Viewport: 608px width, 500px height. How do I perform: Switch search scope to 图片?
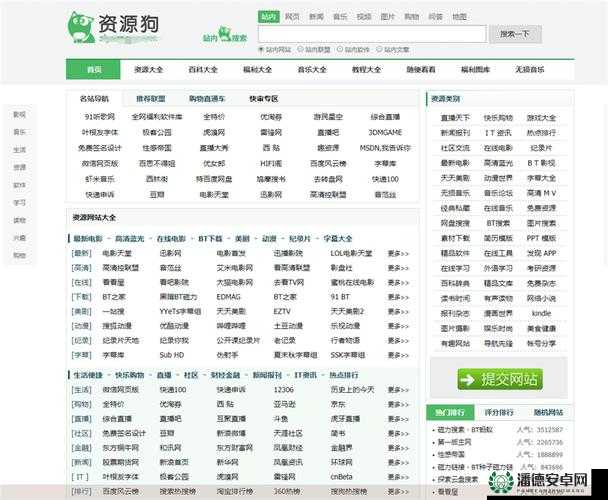click(x=387, y=17)
